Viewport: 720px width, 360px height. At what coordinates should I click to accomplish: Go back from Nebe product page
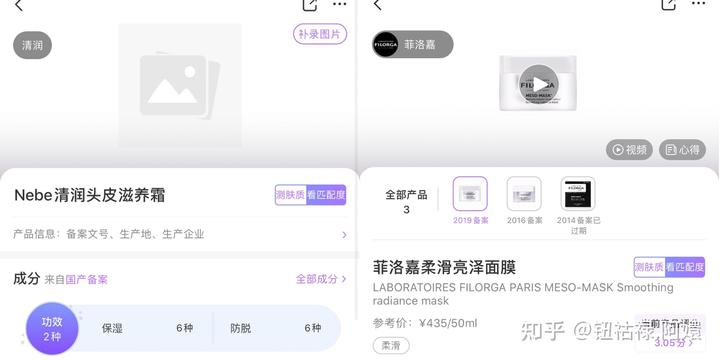coord(18,5)
